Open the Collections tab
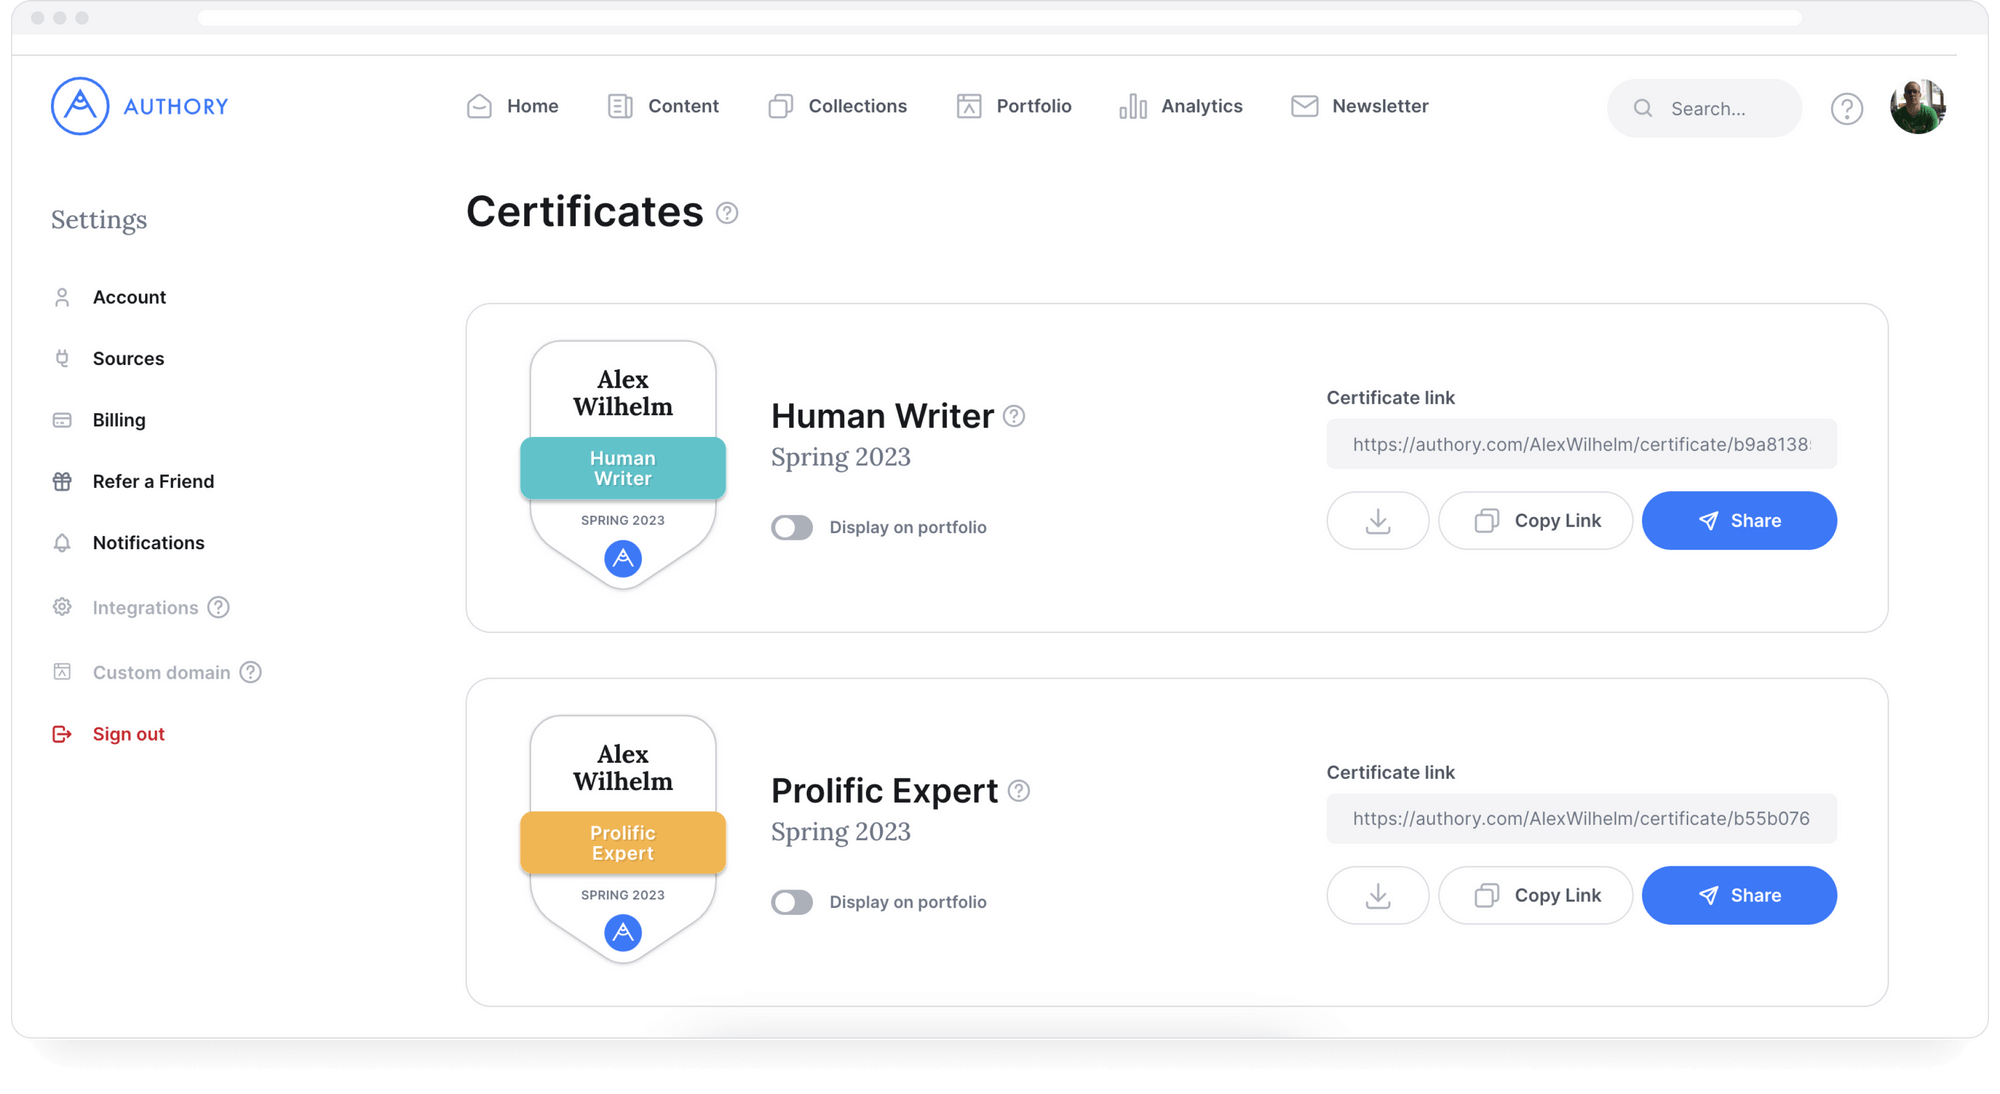2000x1094 pixels. 838,106
